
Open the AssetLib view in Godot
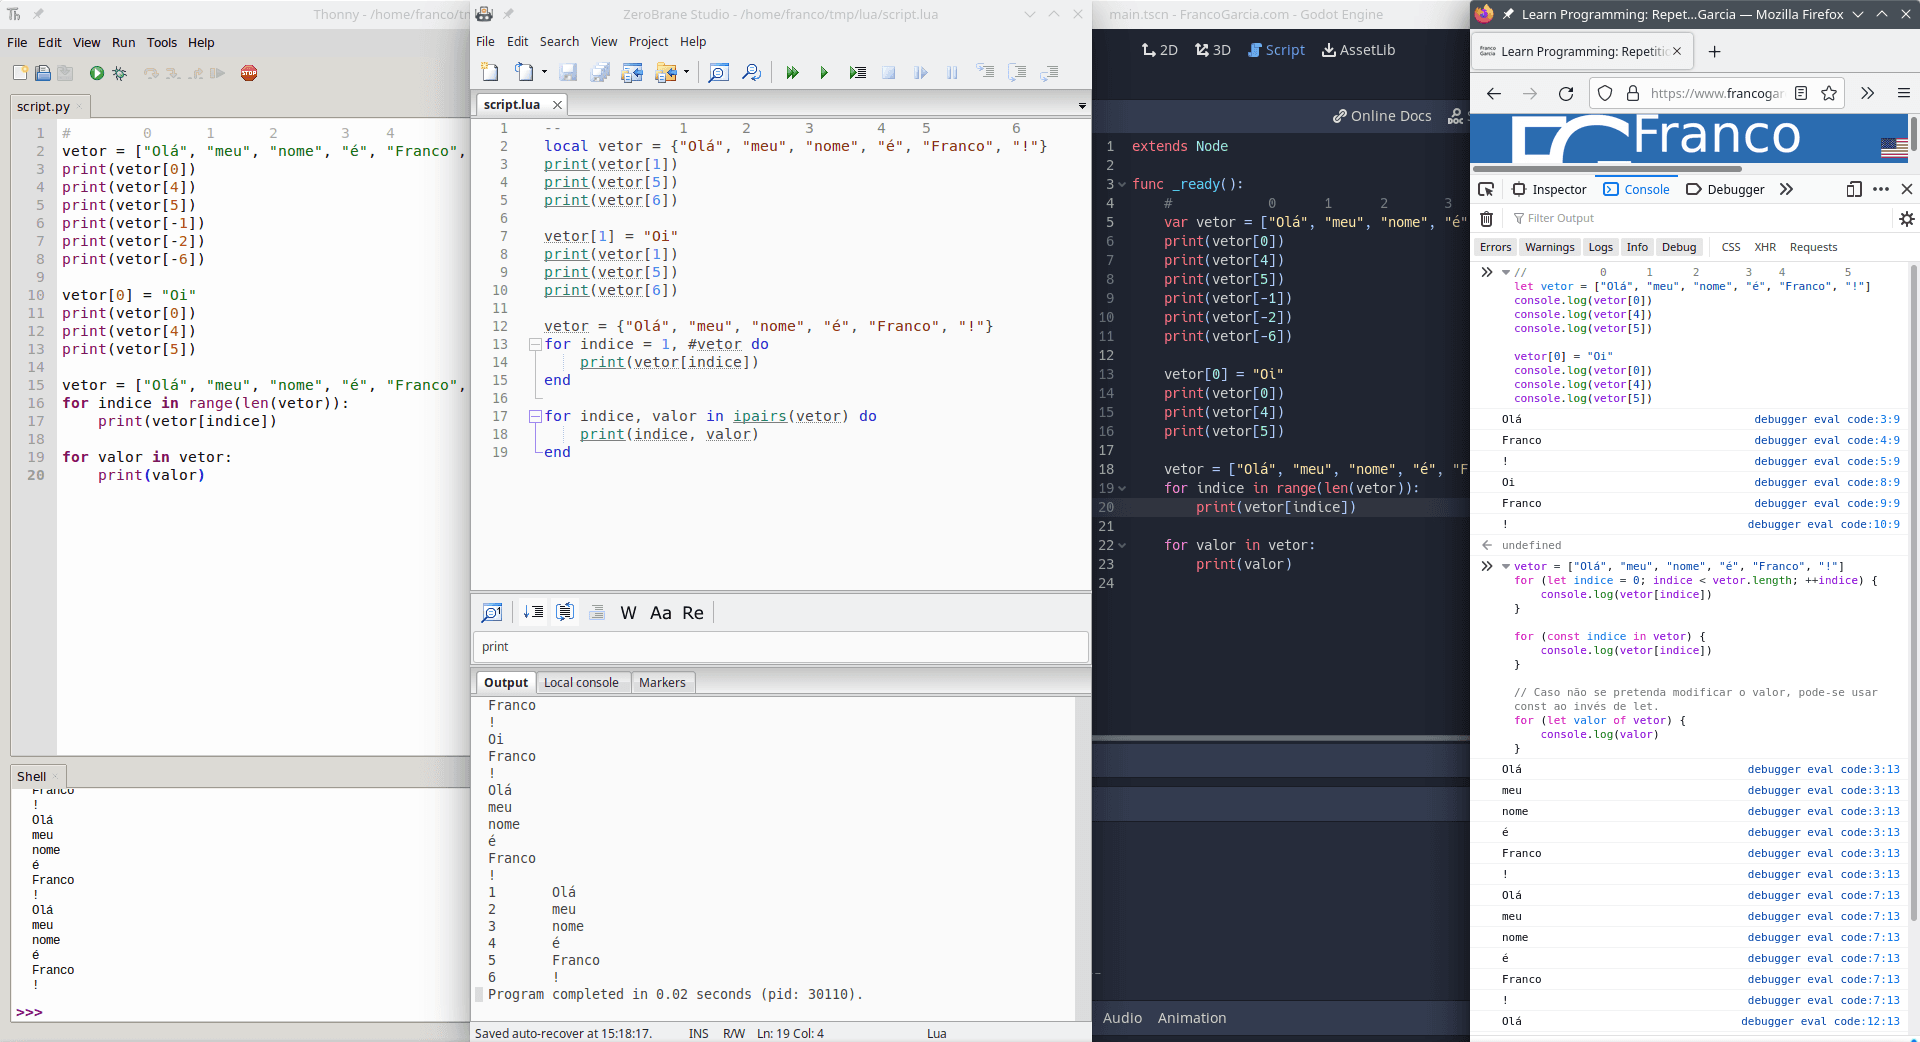(1358, 50)
